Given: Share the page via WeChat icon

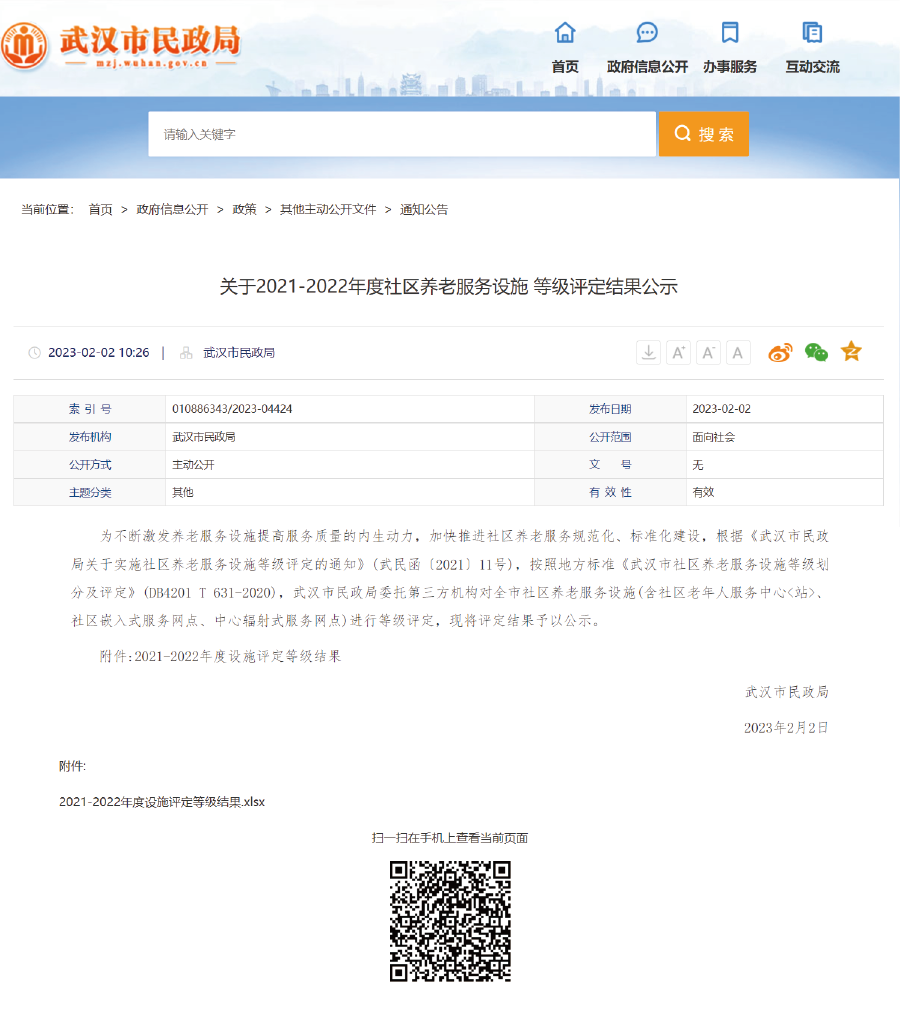Looking at the screenshot, I should point(816,352).
